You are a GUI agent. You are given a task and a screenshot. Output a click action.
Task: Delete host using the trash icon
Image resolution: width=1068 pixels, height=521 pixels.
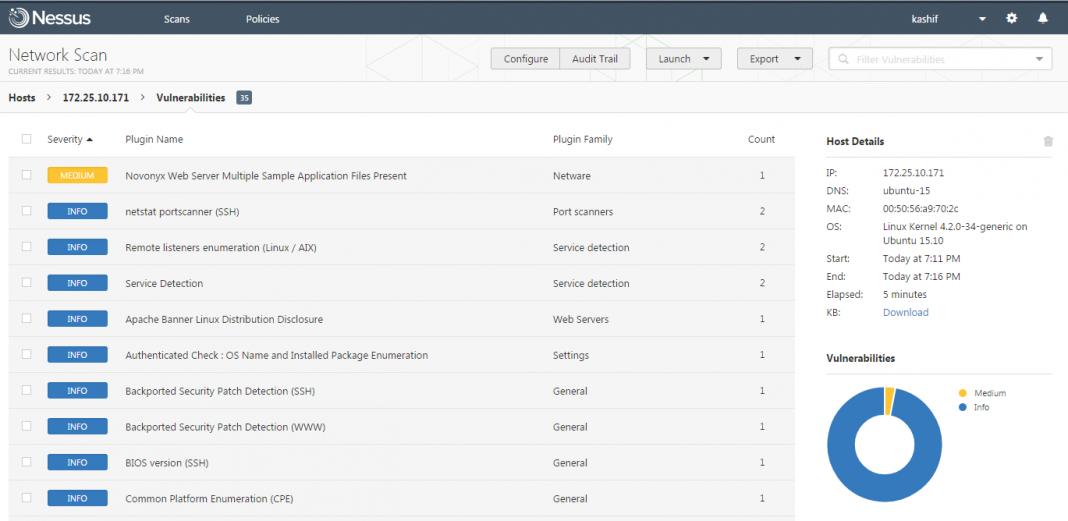click(x=1048, y=141)
